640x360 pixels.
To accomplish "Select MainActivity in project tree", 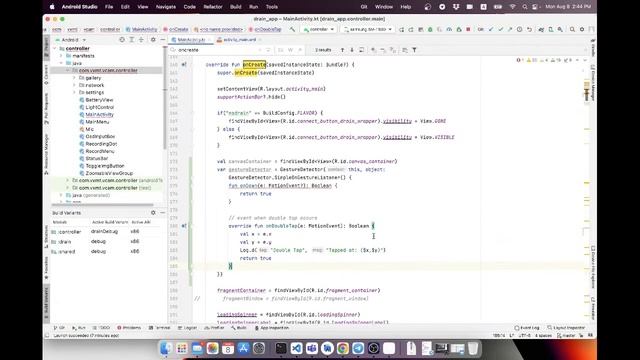I will [x=99, y=114].
